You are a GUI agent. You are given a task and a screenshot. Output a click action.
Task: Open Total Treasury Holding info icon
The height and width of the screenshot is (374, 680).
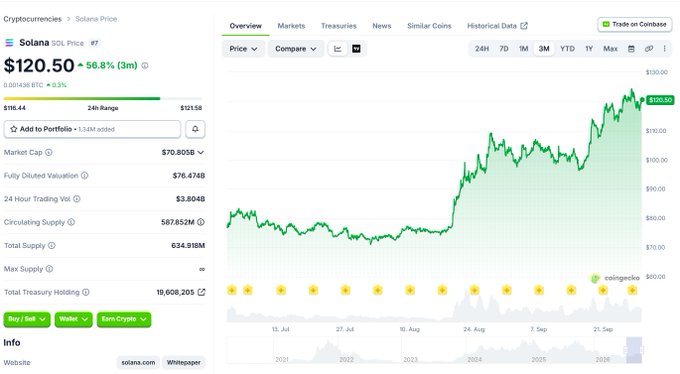(86, 292)
